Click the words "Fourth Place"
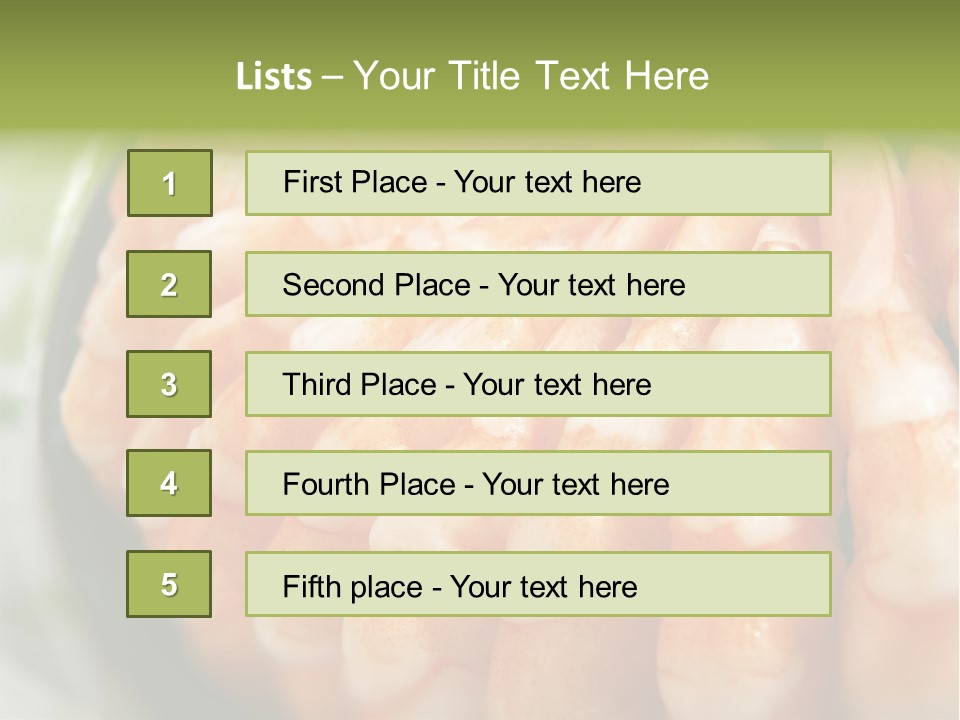The image size is (960, 720). (368, 485)
